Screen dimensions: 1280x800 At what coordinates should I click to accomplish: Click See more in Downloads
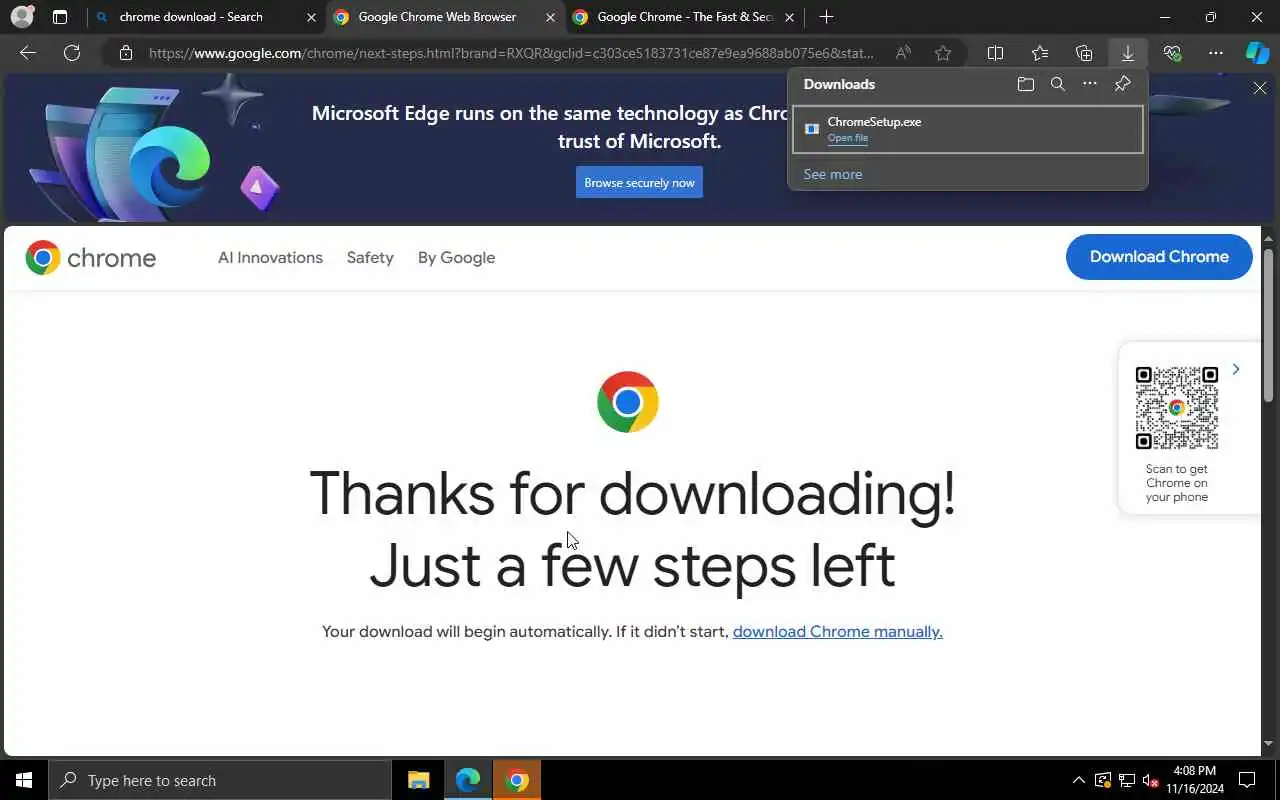[x=832, y=174]
